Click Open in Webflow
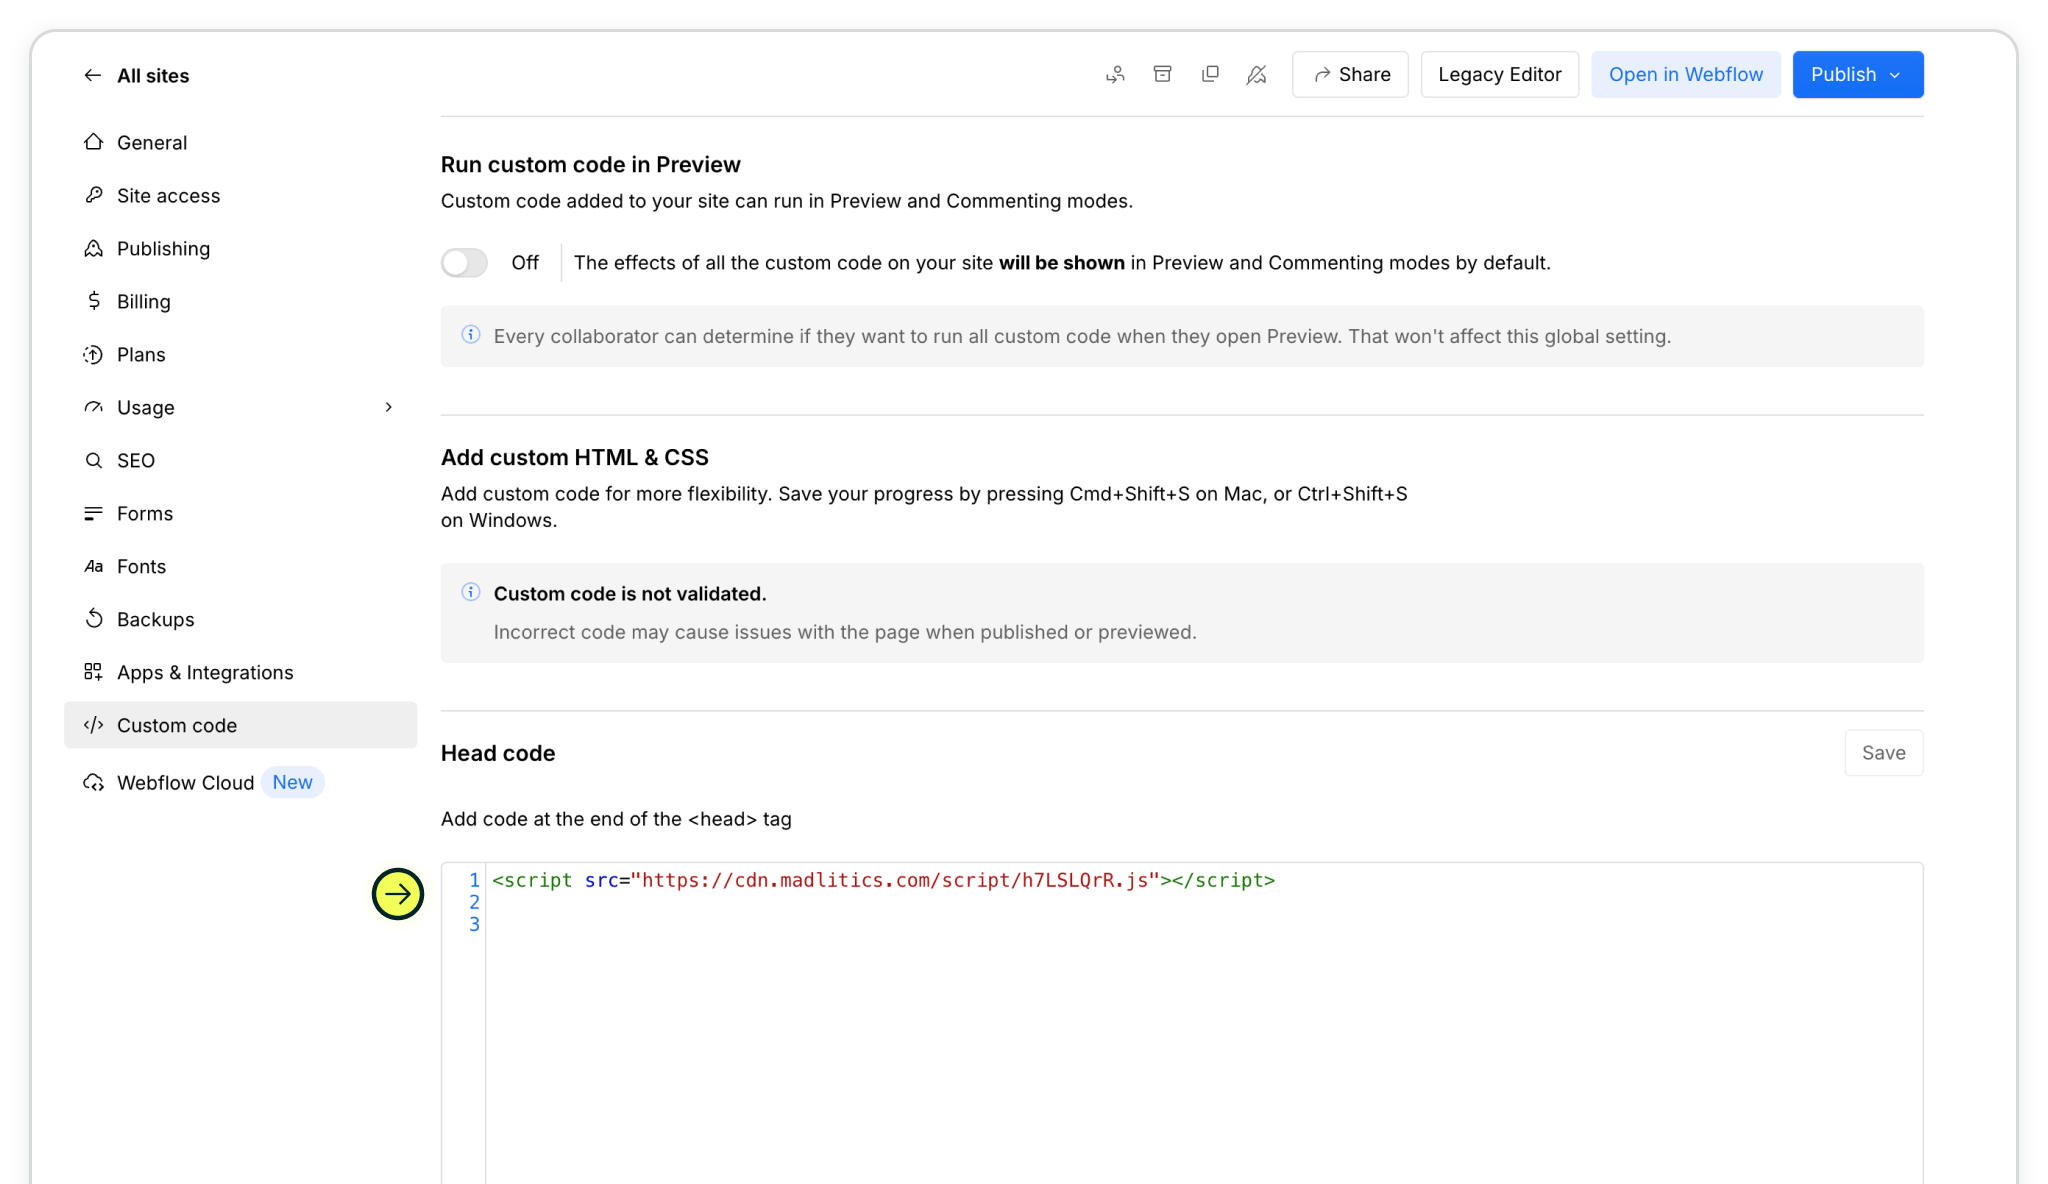 [x=1685, y=74]
